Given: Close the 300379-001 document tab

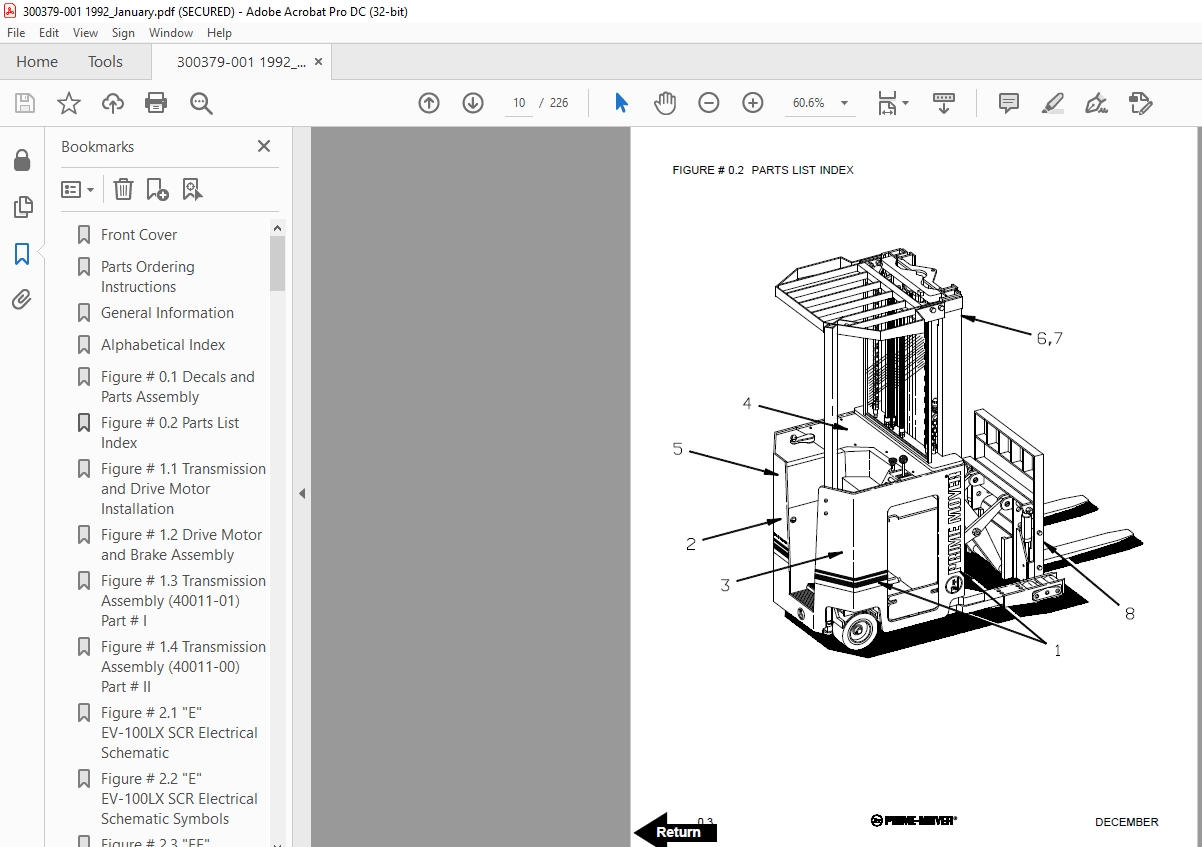Looking at the screenshot, I should pos(319,62).
